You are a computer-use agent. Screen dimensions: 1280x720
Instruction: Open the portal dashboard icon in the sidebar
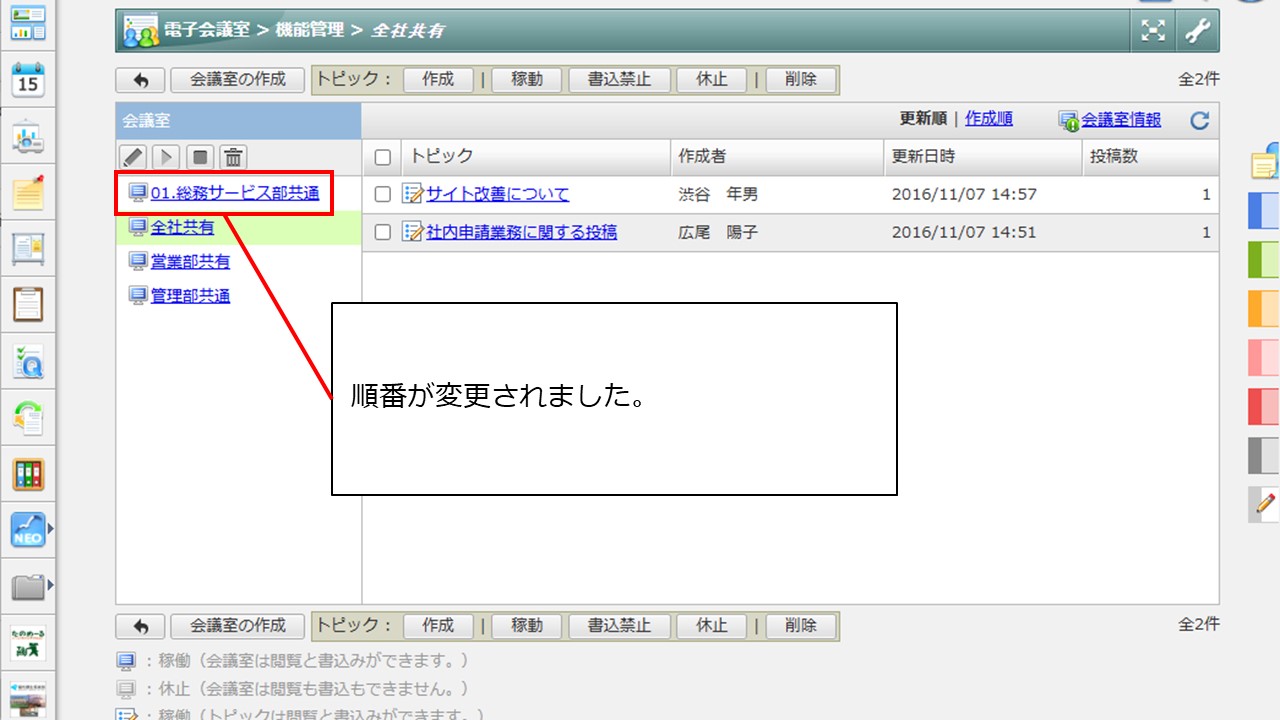pyautogui.click(x=28, y=22)
